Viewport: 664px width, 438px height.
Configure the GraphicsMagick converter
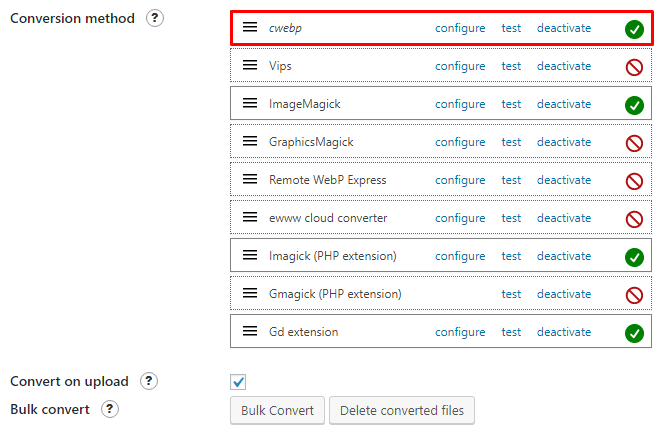pos(460,142)
